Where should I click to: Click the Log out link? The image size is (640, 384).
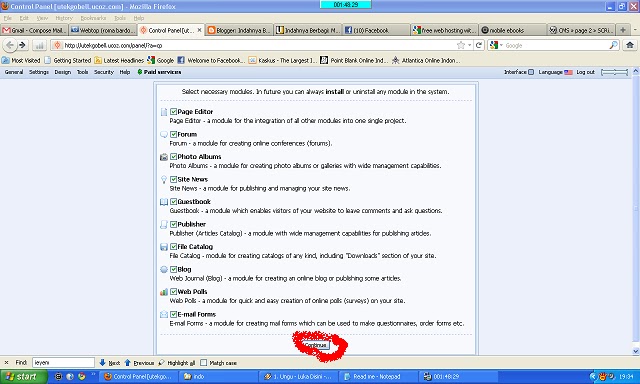(585, 72)
